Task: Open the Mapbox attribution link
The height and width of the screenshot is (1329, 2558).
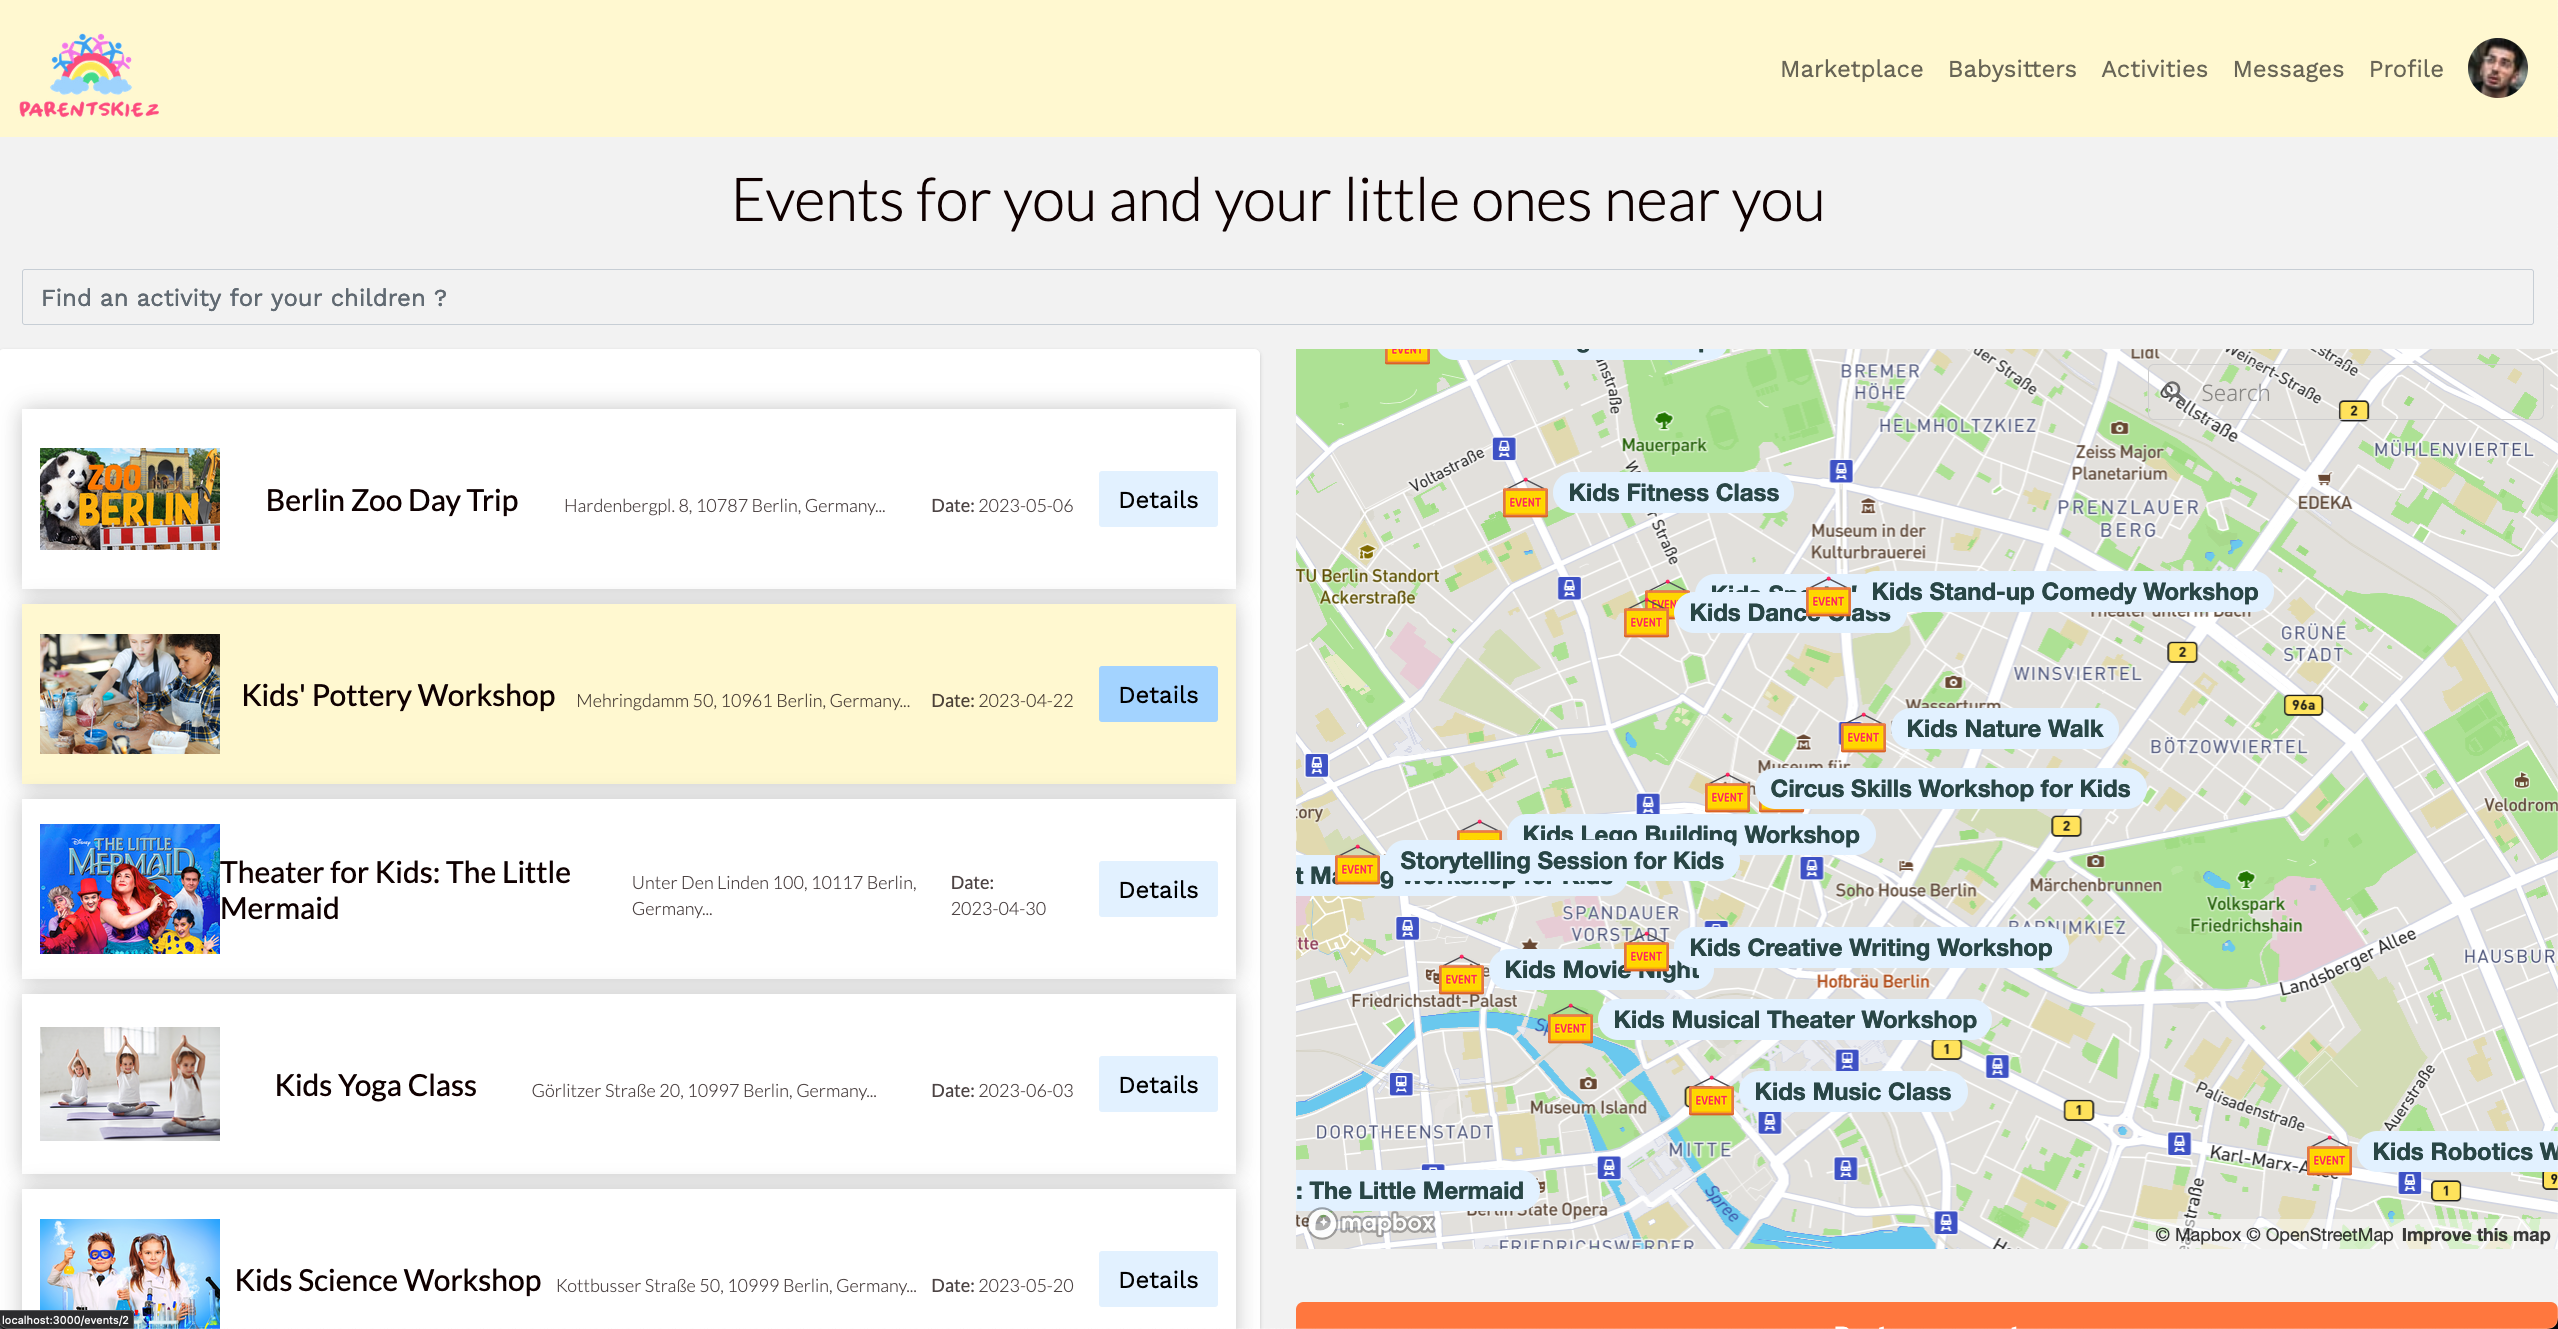Action: click(2197, 1234)
